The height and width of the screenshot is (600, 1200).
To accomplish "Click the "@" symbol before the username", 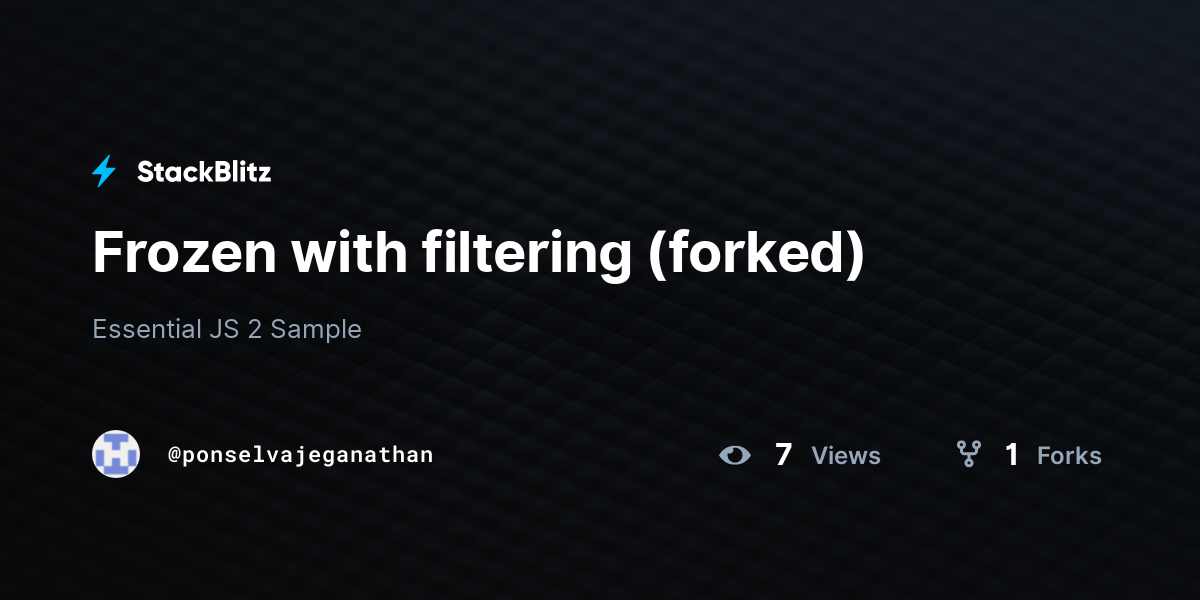I will 174,455.
